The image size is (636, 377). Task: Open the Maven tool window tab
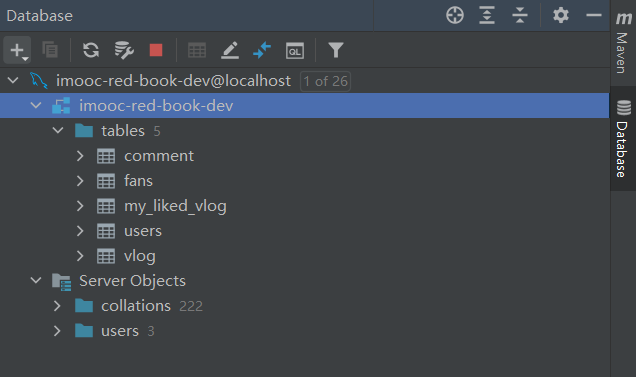click(623, 43)
